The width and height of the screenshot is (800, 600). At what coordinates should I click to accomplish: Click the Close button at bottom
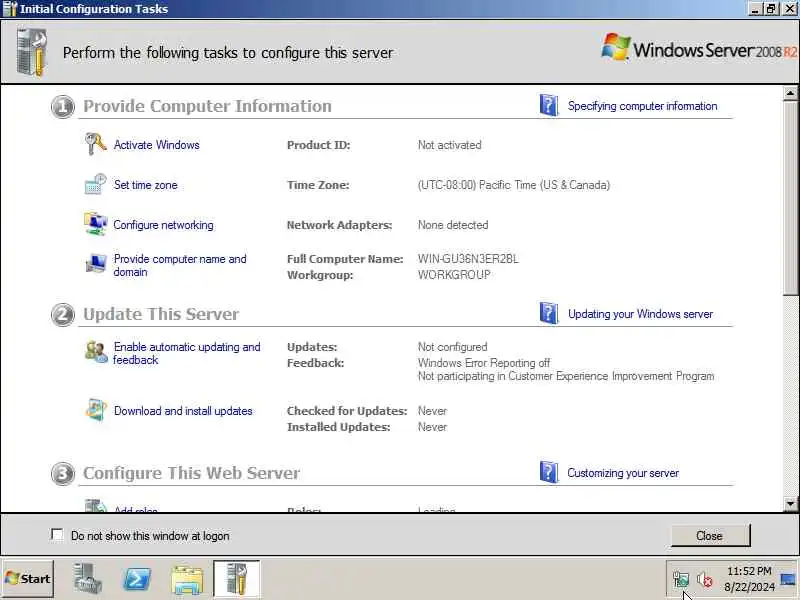point(710,535)
